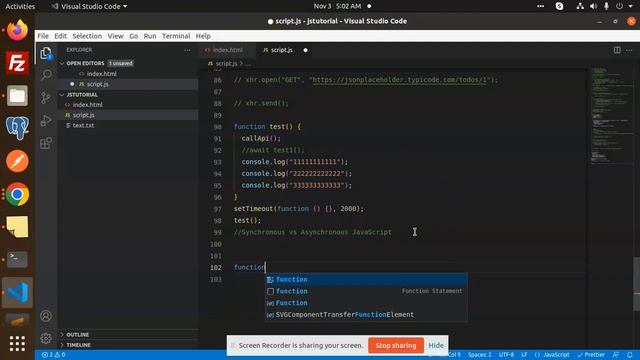Open the File menu
This screenshot has height=360, width=640.
point(43,36)
